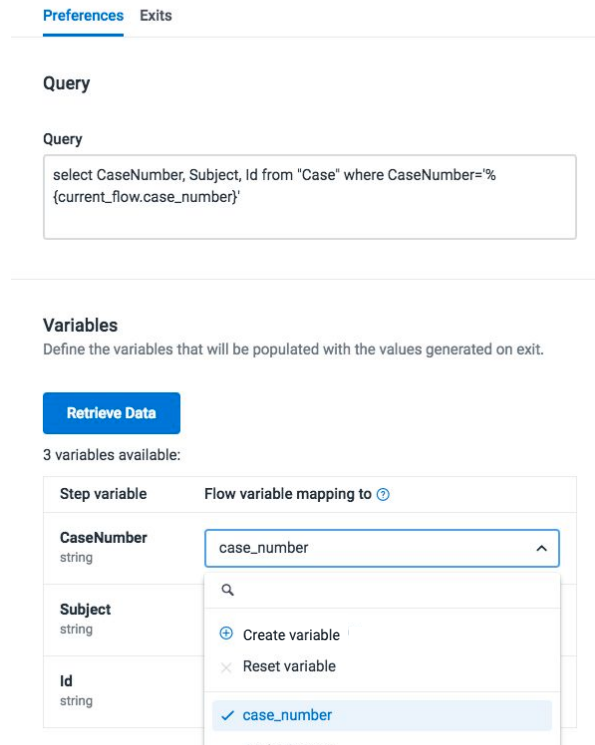This screenshot has width=595, height=745.
Task: Click the plus icon for Create variable
Action: [x=226, y=633]
